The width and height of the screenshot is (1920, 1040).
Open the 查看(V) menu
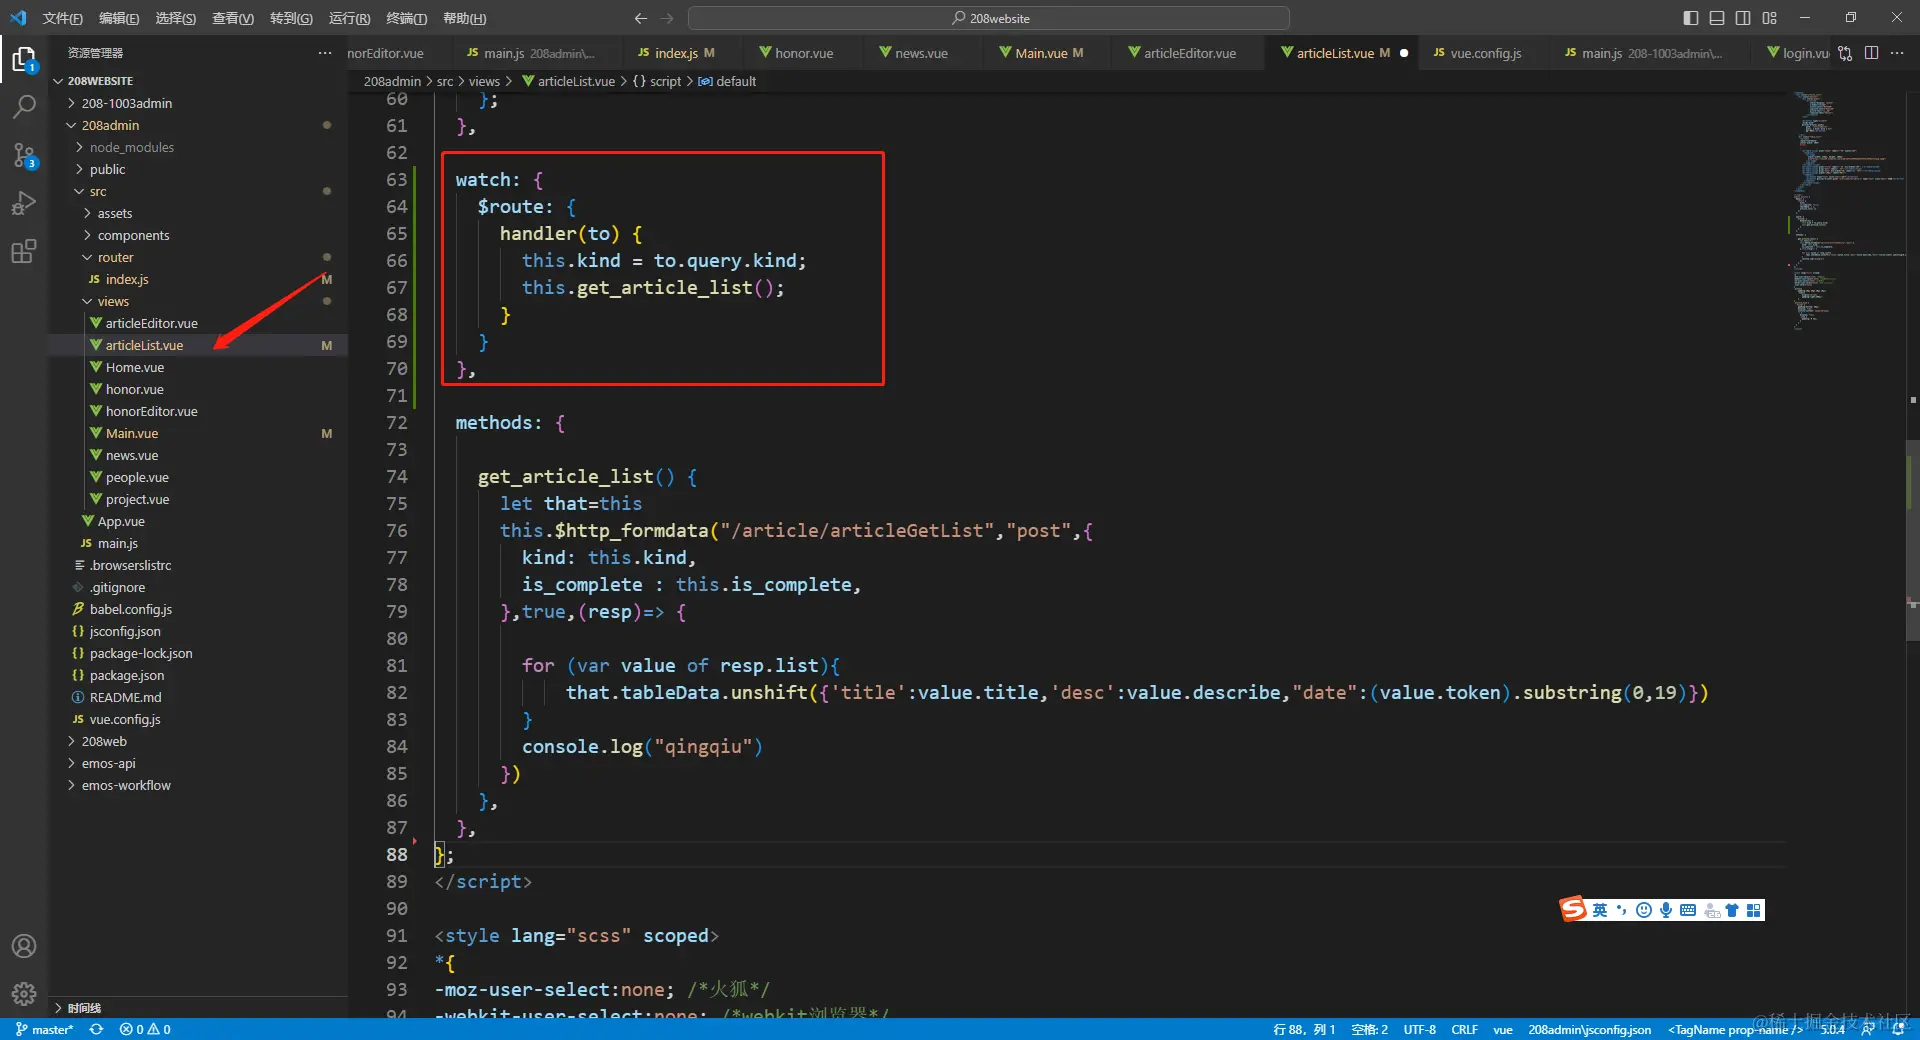coord(233,18)
